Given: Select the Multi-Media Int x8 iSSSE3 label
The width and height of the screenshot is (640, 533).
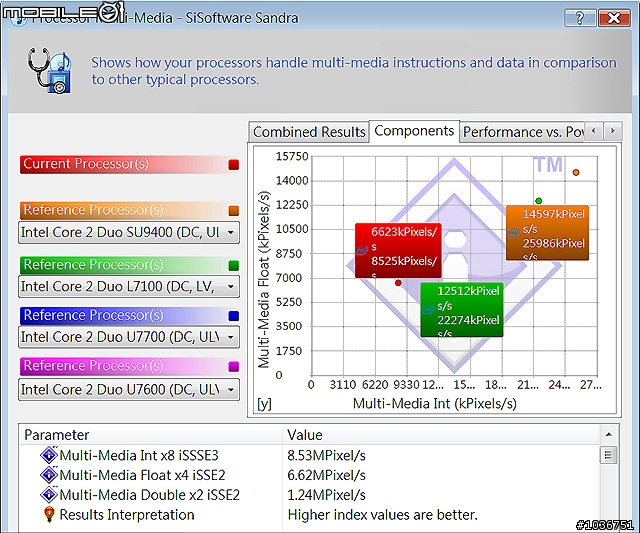Looking at the screenshot, I should (x=139, y=455).
